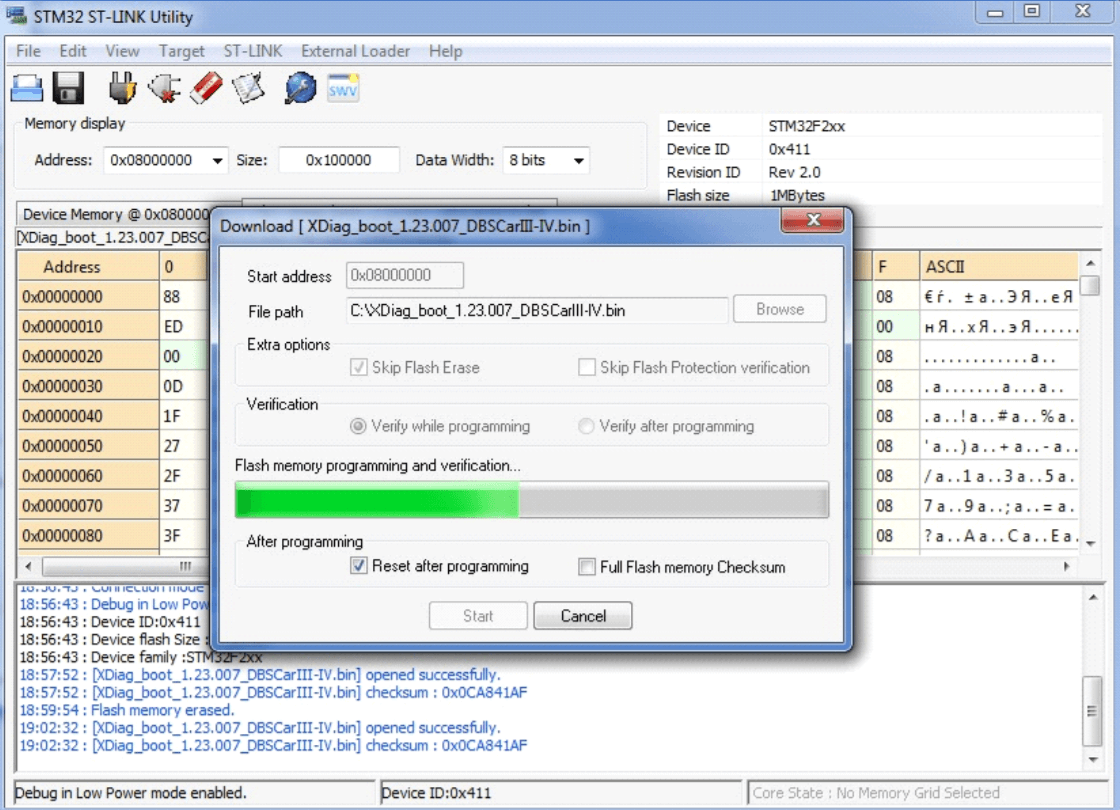This screenshot has width=1120, height=810.
Task: Click the Cancel button
Action: click(x=583, y=616)
